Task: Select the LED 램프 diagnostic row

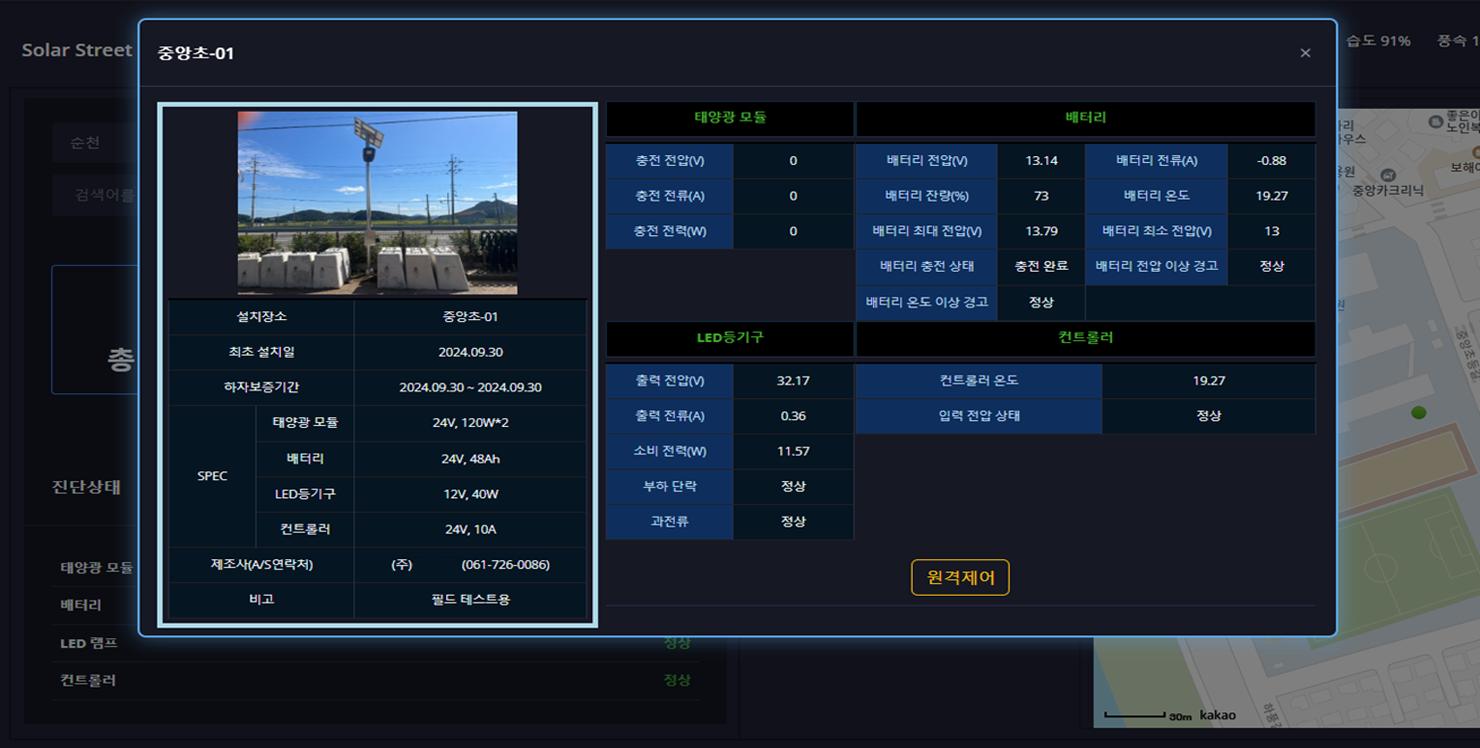Action: tap(89, 643)
